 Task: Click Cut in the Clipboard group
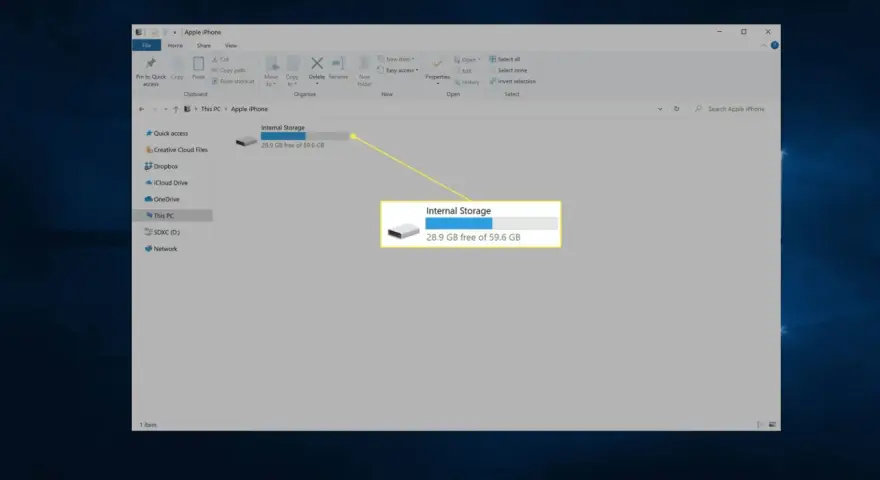(221, 59)
